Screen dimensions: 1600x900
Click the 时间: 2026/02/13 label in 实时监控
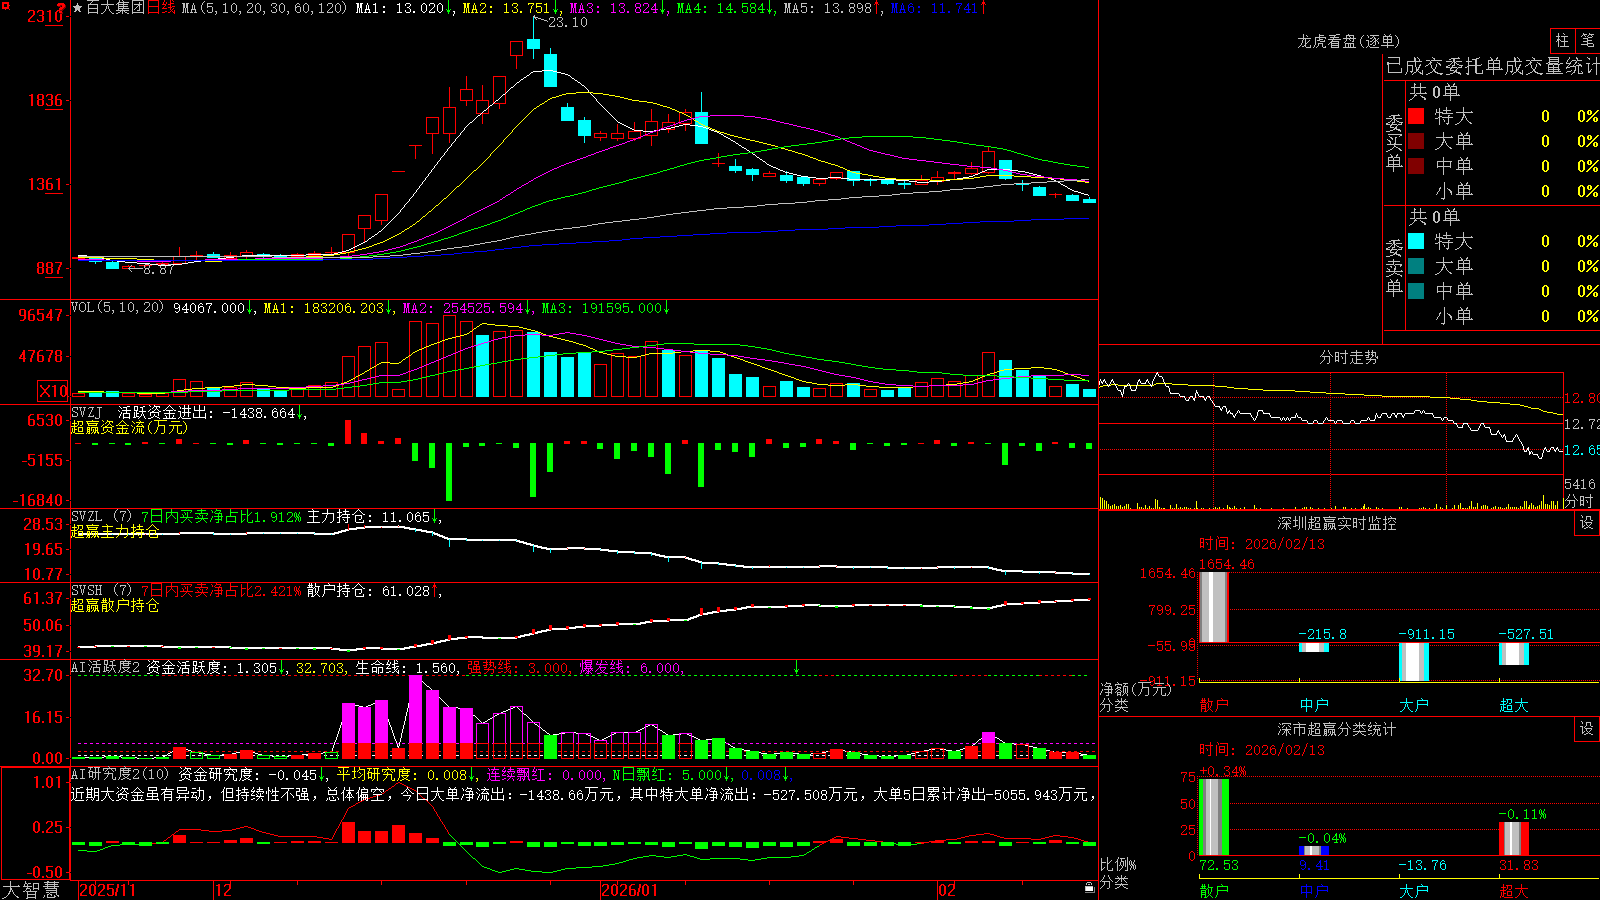[x=1262, y=544]
